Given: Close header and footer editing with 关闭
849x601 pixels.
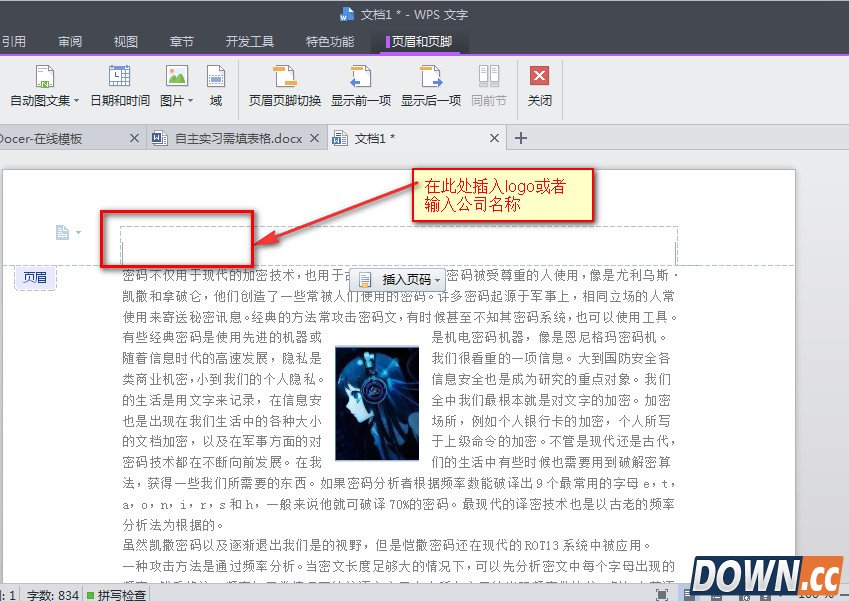Looking at the screenshot, I should click(x=538, y=88).
